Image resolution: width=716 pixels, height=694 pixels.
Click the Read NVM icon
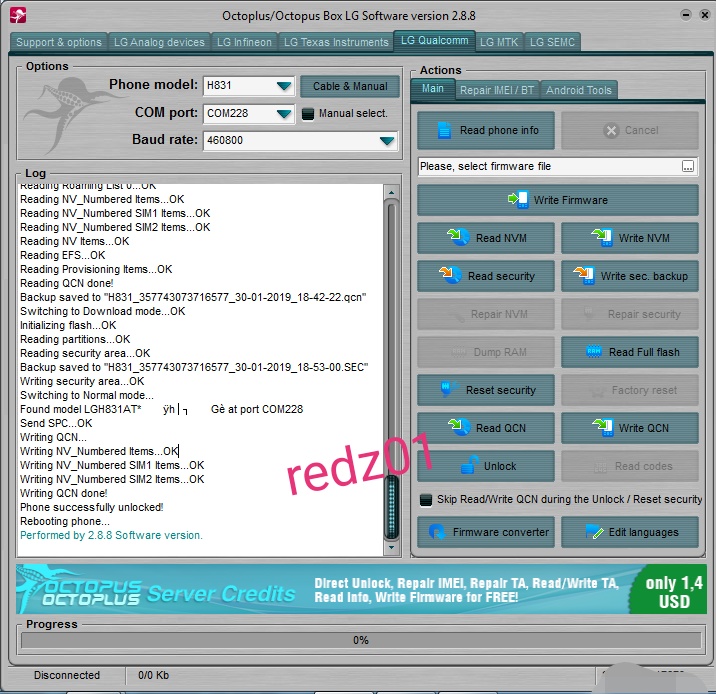458,237
